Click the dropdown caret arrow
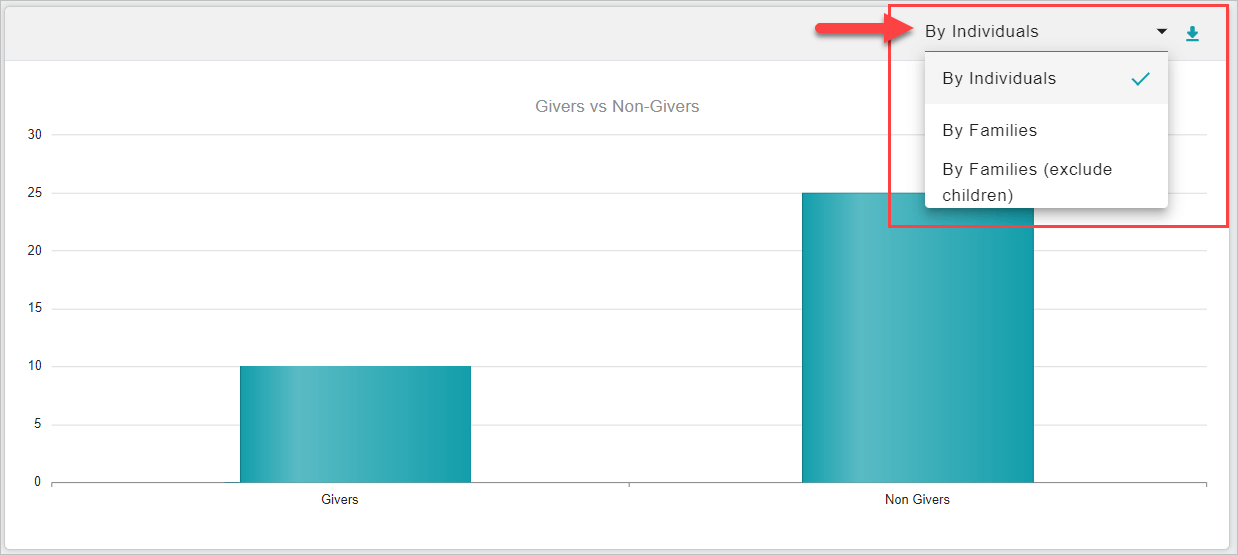 point(1162,32)
